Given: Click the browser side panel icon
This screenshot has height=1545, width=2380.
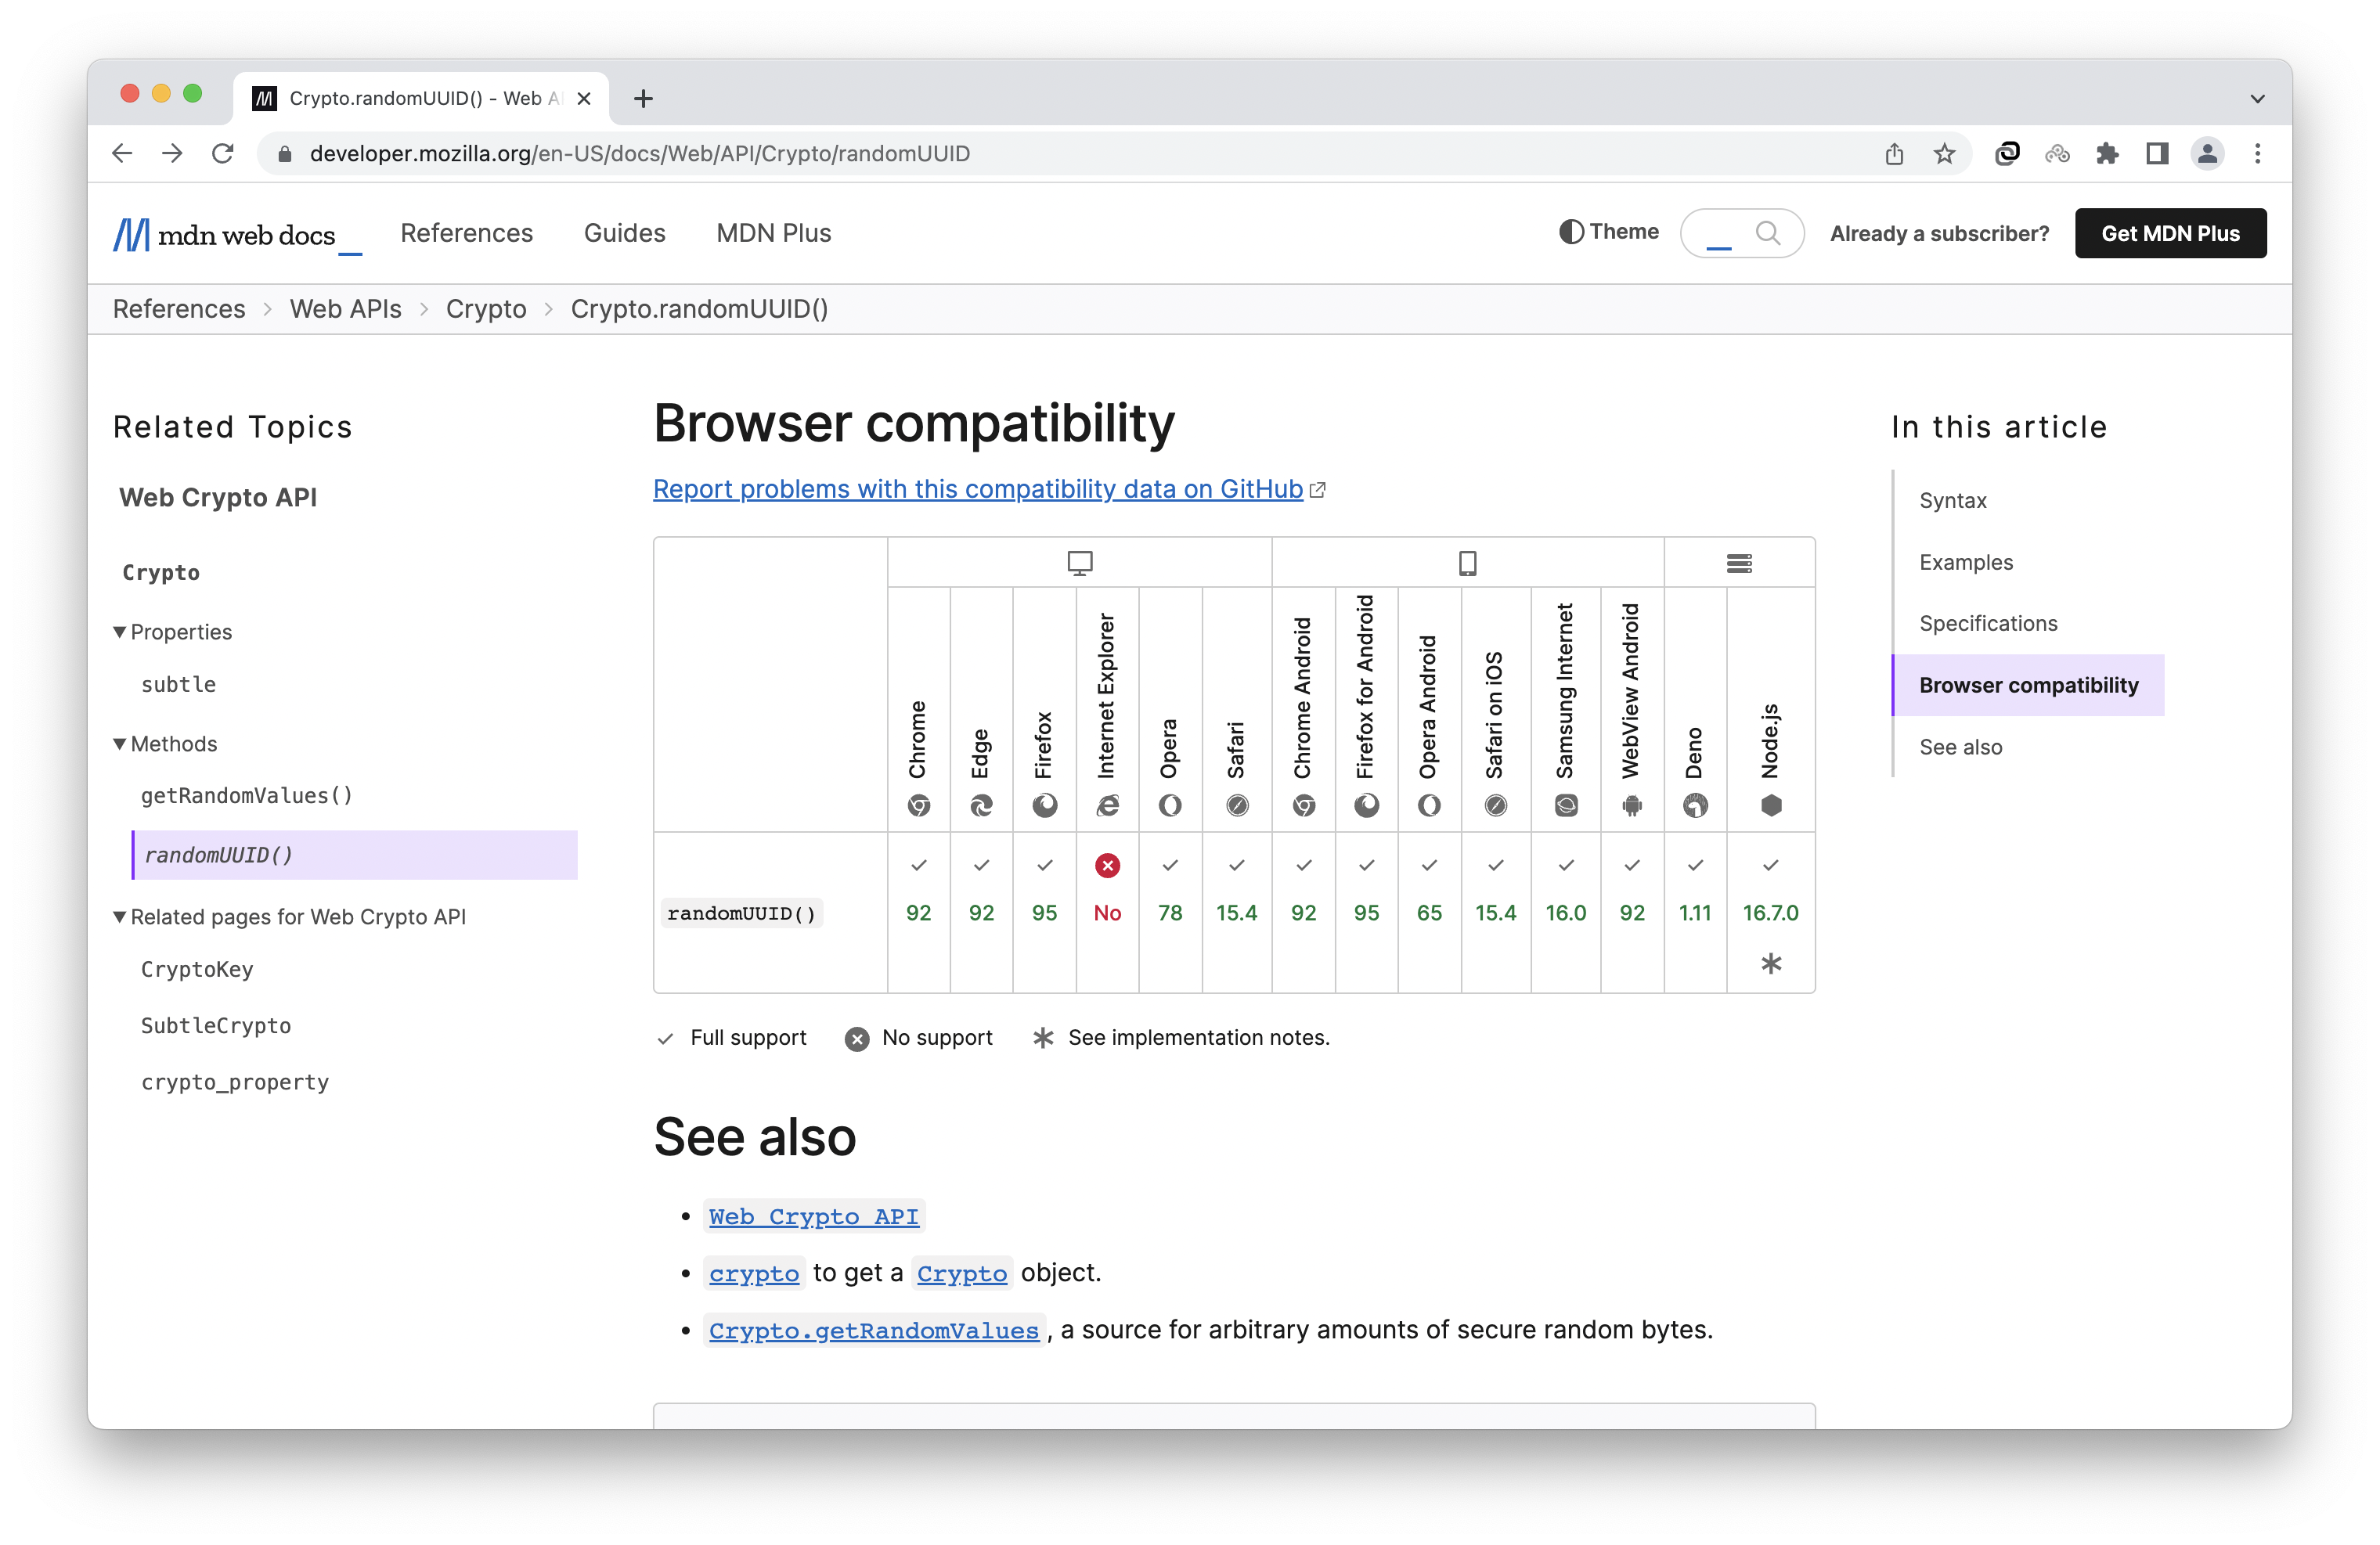Looking at the screenshot, I should tap(2157, 153).
